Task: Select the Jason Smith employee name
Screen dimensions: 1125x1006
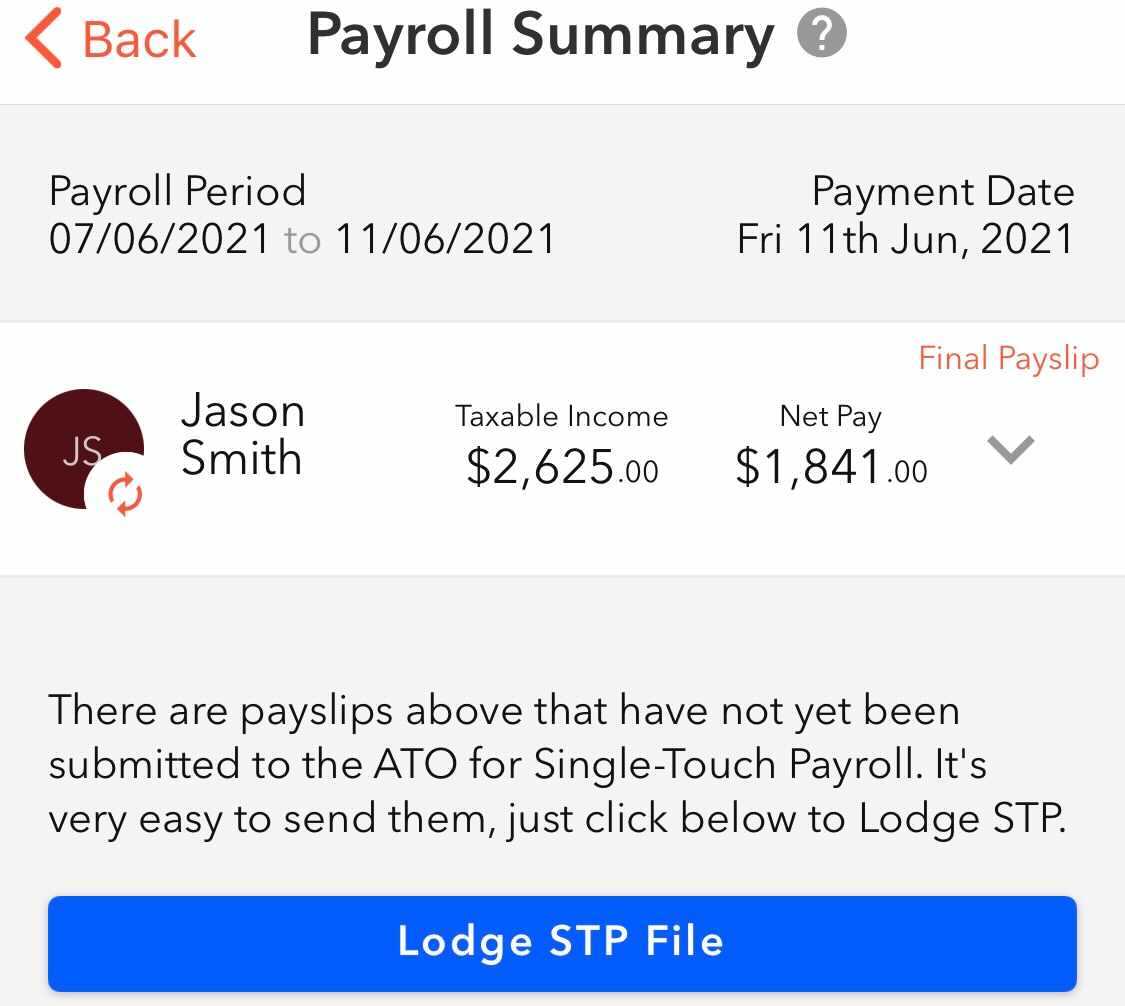Action: pyautogui.click(x=242, y=435)
